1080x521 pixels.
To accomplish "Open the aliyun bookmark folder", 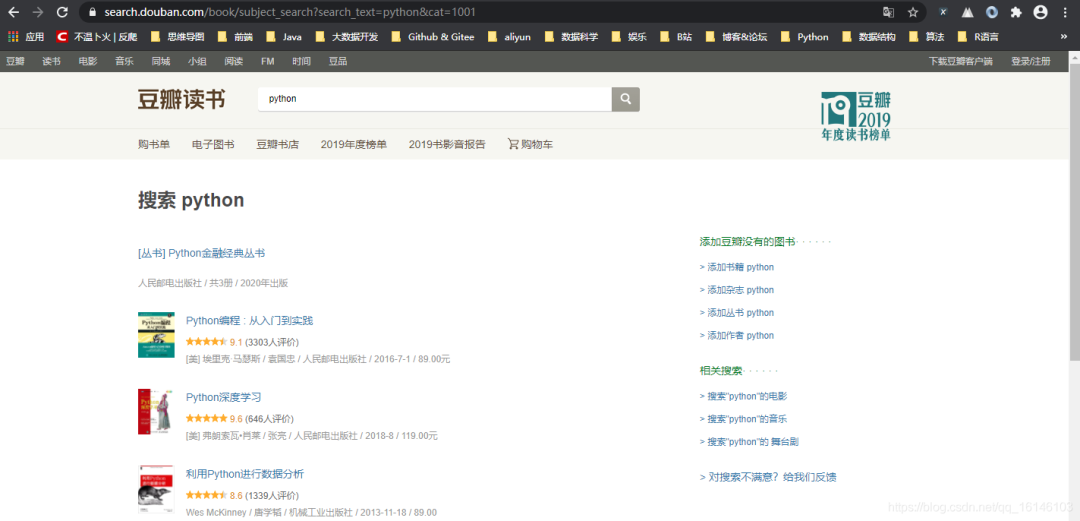I will (509, 37).
